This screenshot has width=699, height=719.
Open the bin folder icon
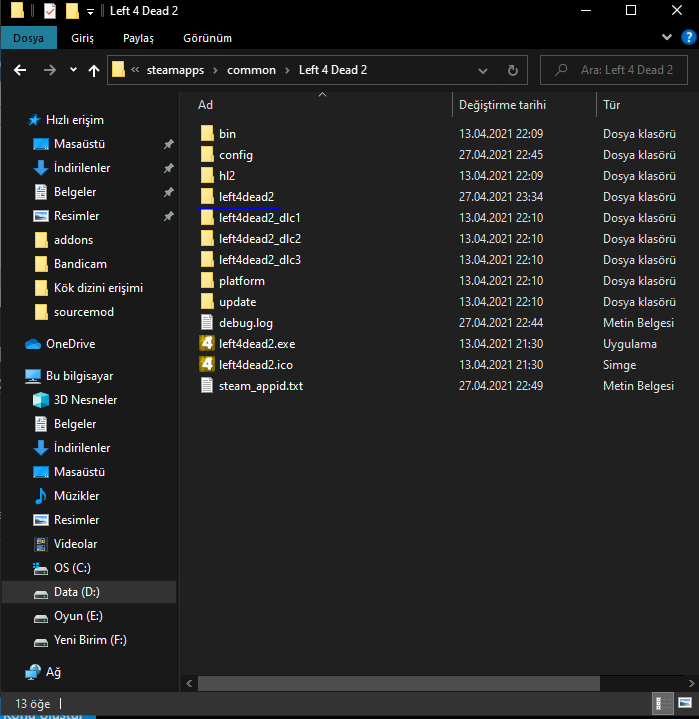pyautogui.click(x=207, y=134)
